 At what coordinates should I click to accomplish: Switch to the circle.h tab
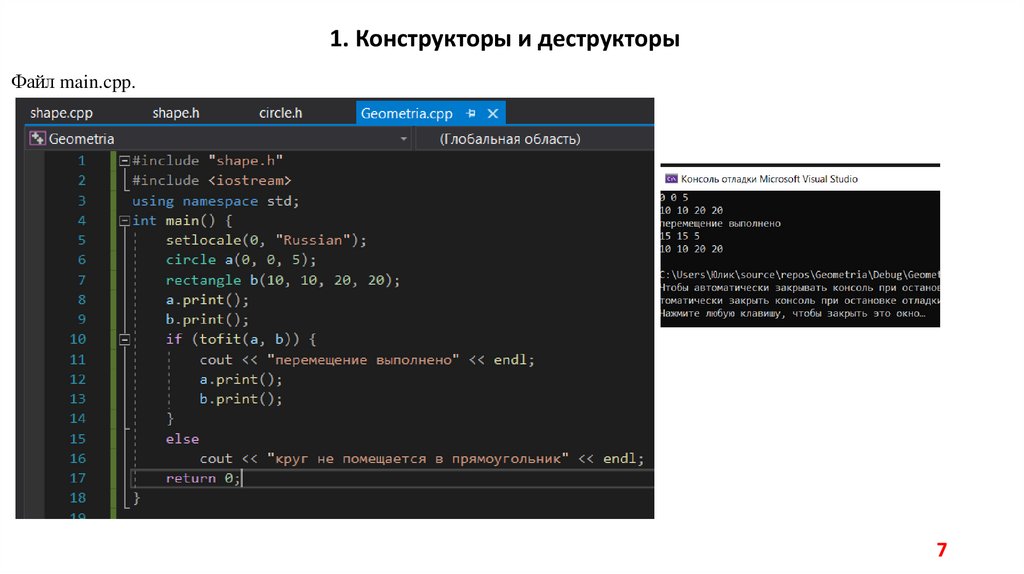point(280,113)
